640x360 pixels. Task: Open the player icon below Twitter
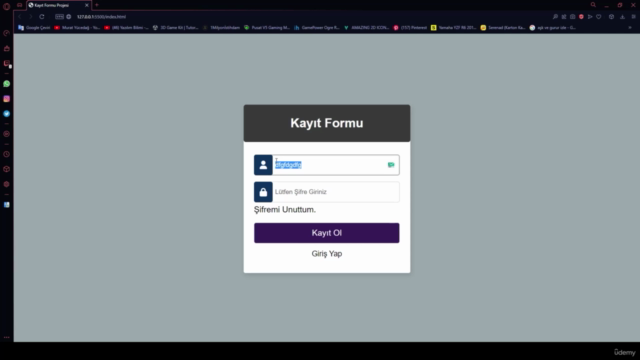click(x=7, y=134)
